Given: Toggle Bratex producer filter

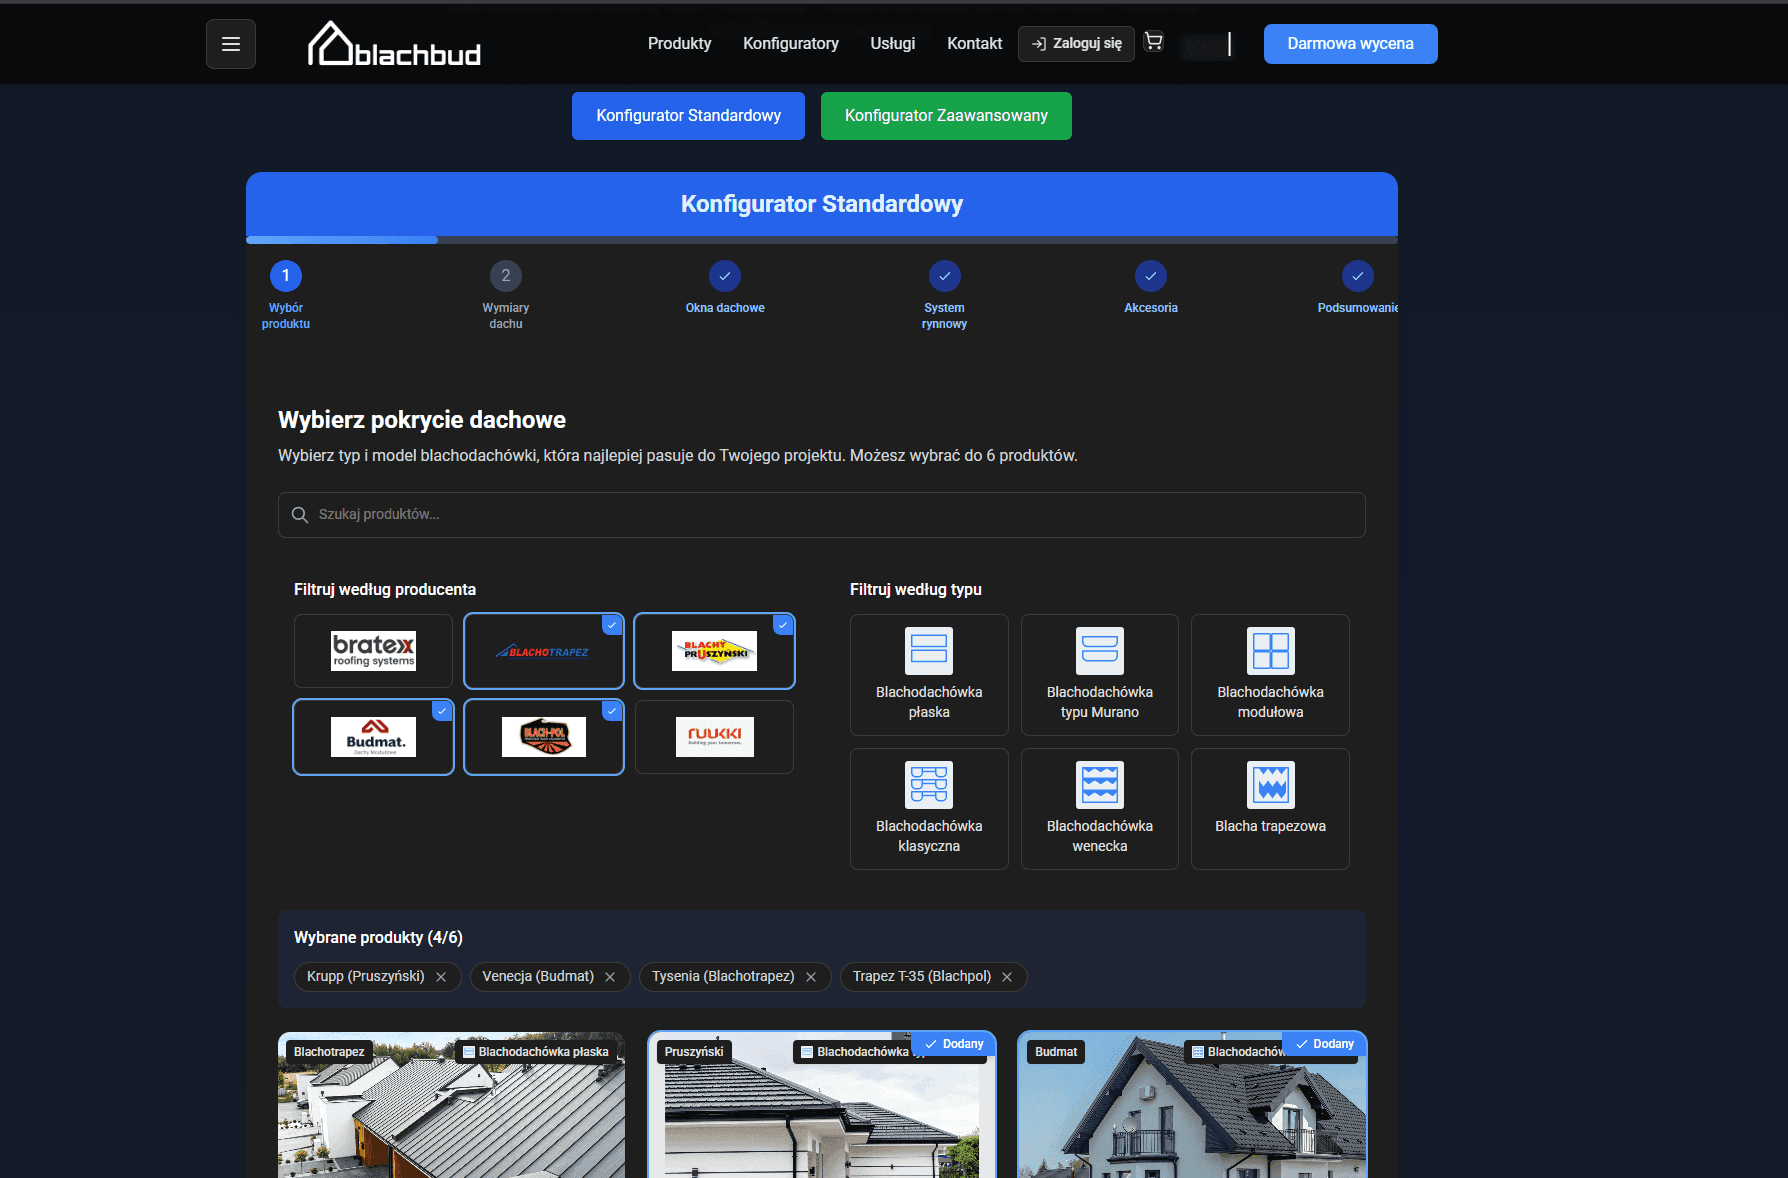Looking at the screenshot, I should pyautogui.click(x=373, y=651).
